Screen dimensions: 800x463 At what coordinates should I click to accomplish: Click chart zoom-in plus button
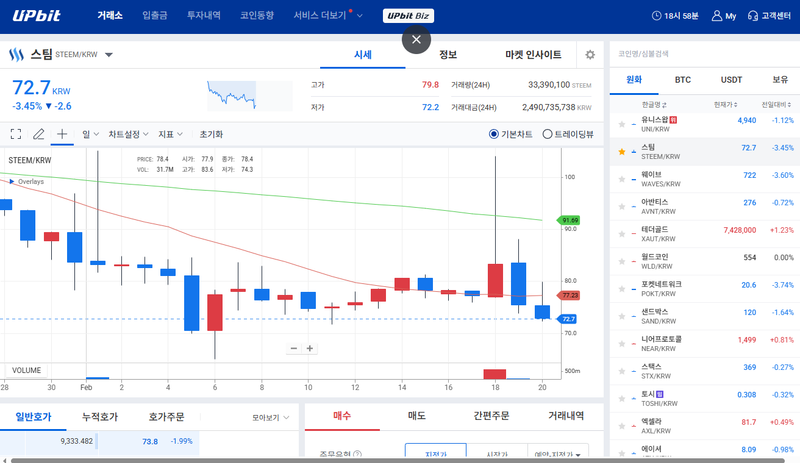[310, 348]
